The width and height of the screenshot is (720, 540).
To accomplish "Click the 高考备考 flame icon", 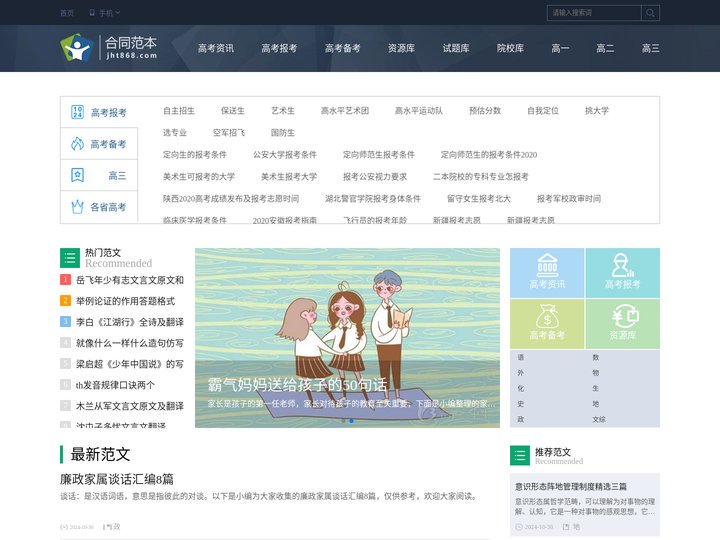I will pyautogui.click(x=78, y=144).
